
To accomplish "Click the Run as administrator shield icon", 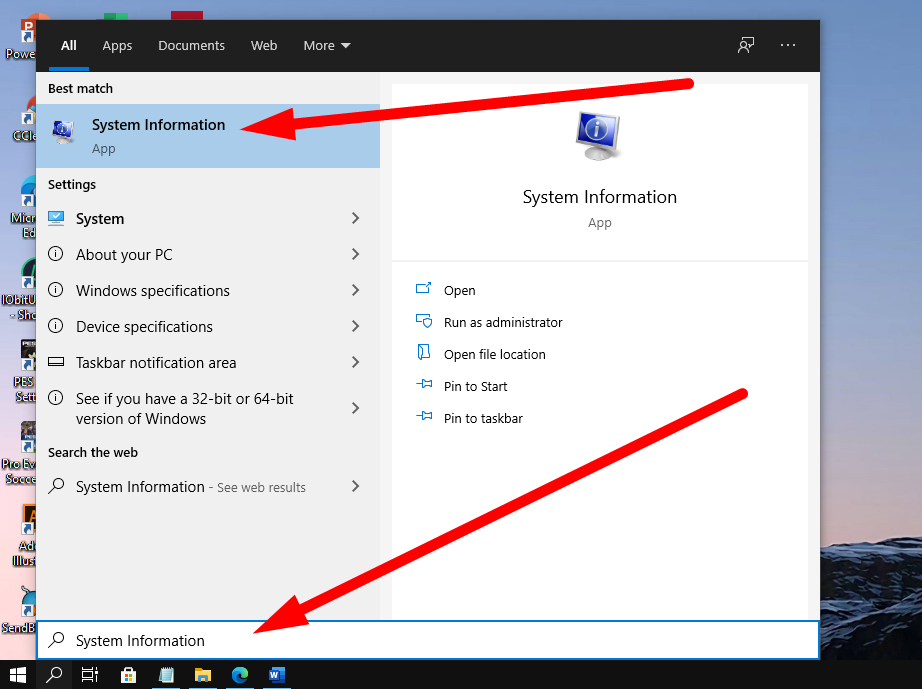I will pos(423,321).
